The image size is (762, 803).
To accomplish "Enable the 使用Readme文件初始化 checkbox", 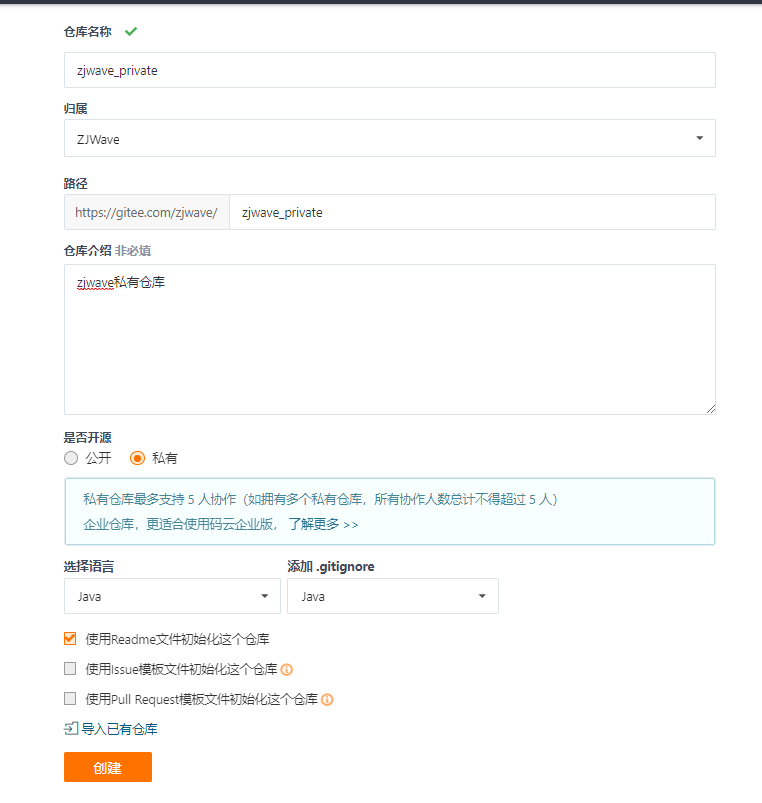I will coord(70,638).
